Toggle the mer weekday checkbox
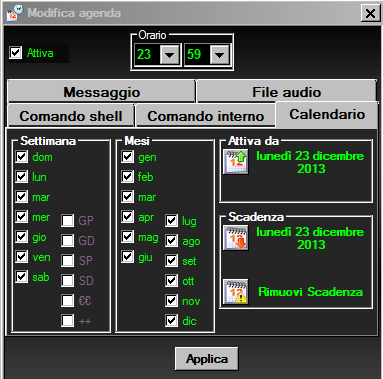Viewport: 383px width, 379px height. pyautogui.click(x=22, y=217)
